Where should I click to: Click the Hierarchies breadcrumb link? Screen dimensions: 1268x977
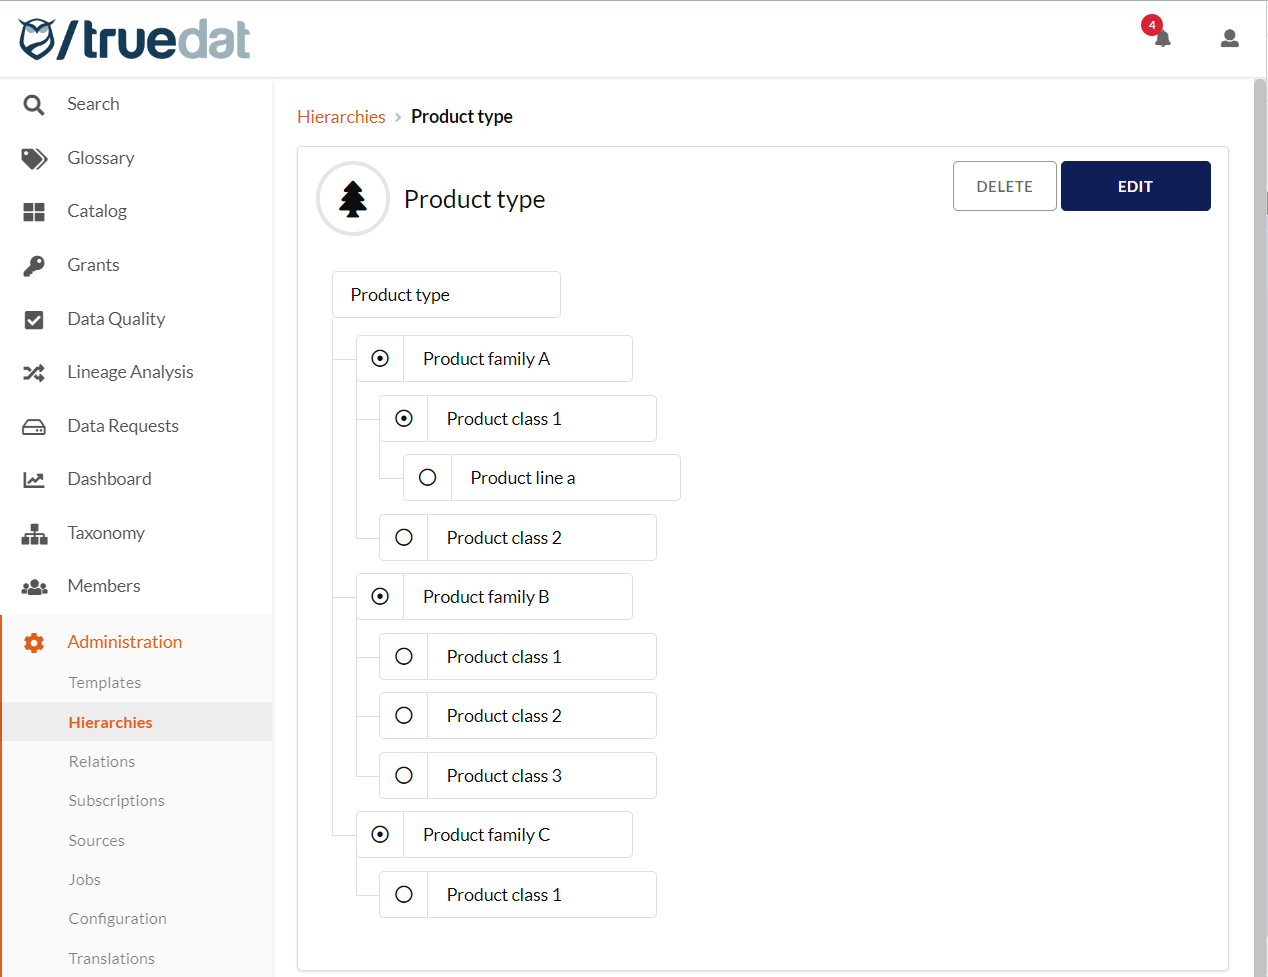click(x=341, y=117)
